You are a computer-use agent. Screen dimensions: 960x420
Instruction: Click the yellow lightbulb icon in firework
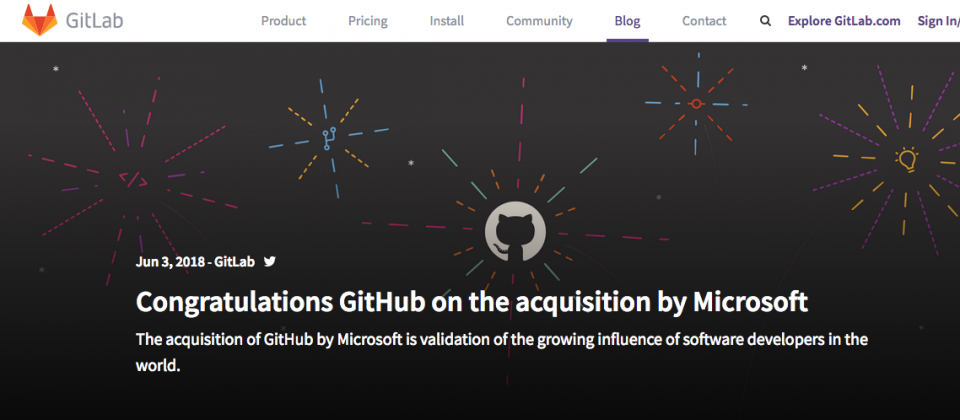907,160
